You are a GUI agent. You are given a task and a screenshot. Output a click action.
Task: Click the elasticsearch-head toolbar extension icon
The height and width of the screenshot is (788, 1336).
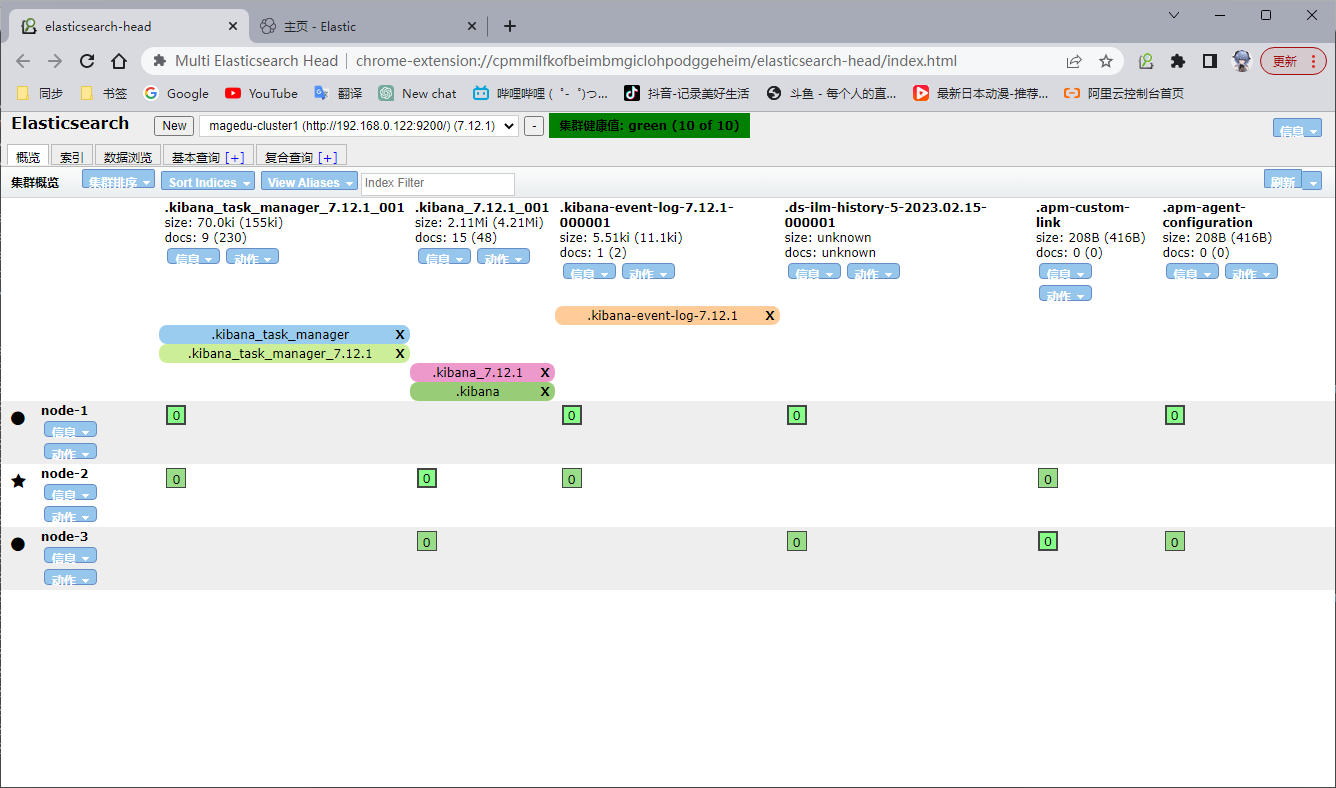[x=1146, y=61]
